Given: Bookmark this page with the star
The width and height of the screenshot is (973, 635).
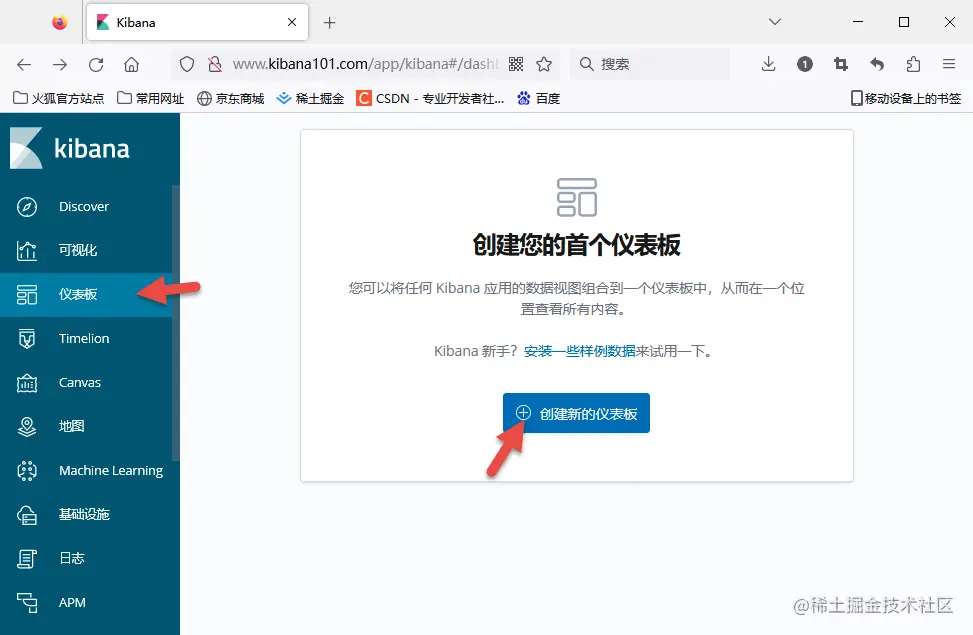Looking at the screenshot, I should (544, 64).
